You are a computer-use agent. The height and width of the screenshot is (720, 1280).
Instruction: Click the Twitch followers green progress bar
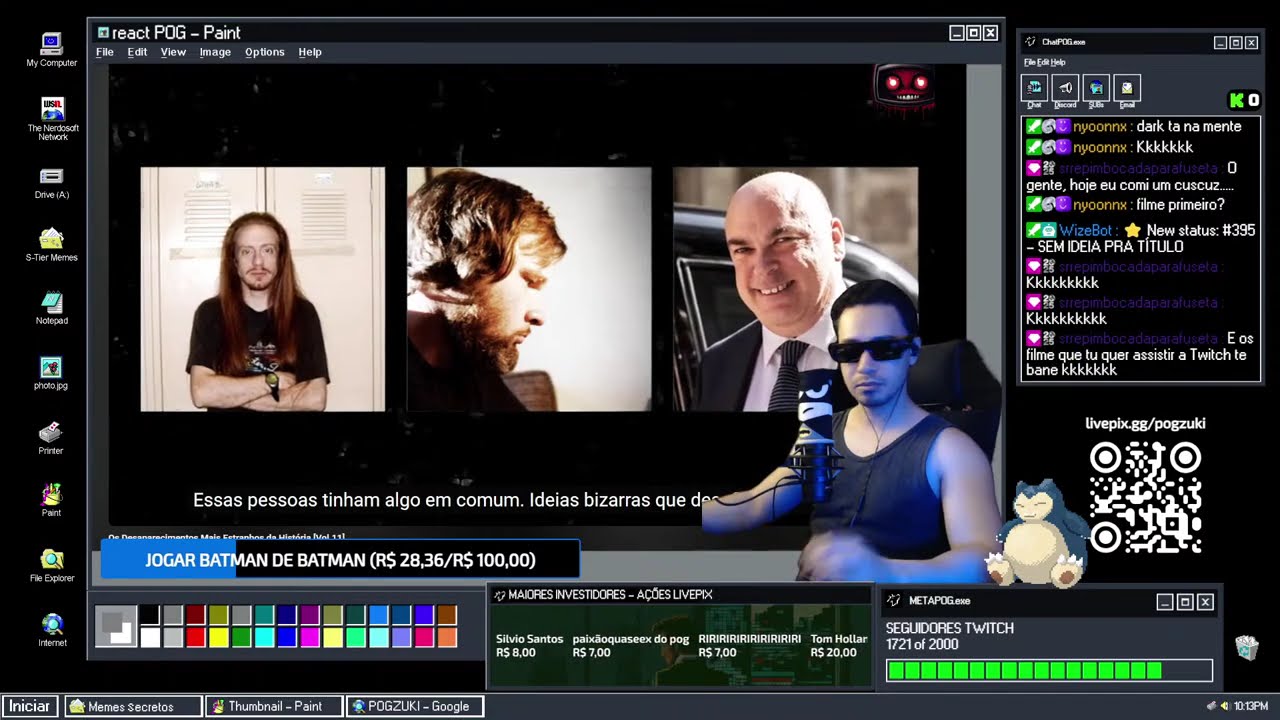(1049, 670)
